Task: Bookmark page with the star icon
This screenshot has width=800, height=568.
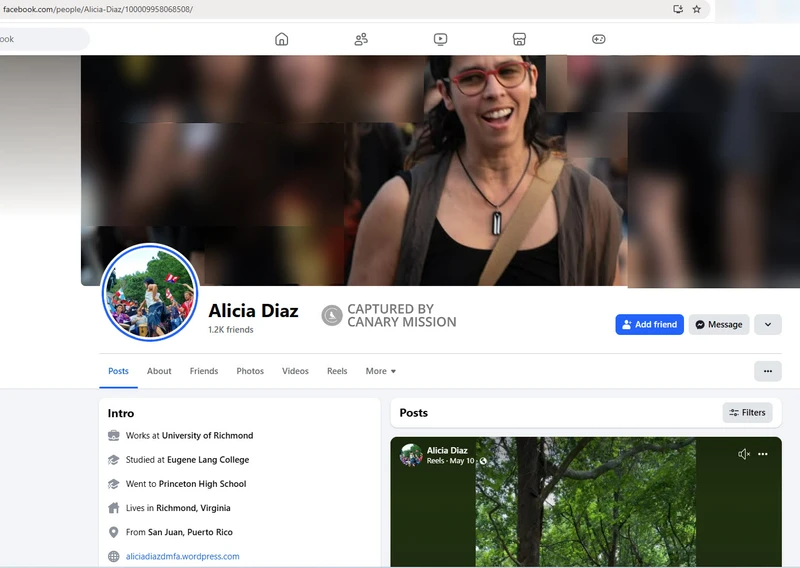Action: pyautogui.click(x=696, y=9)
